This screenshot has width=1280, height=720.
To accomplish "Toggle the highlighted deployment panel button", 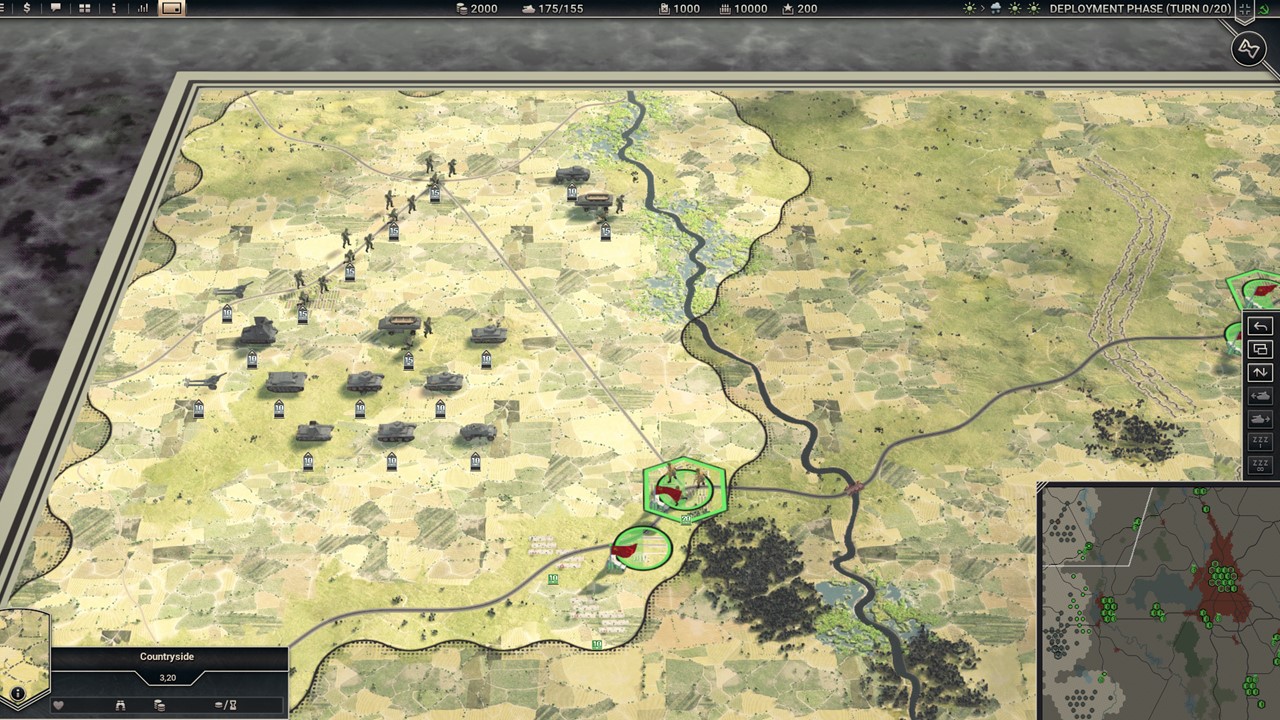I will coord(172,8).
